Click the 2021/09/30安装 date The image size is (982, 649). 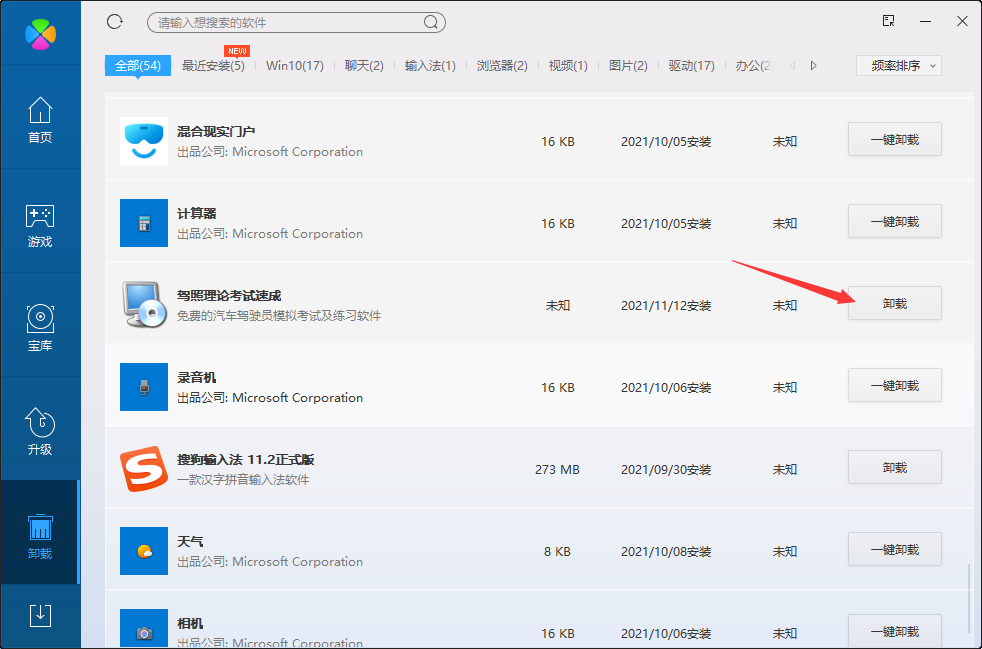(x=666, y=469)
